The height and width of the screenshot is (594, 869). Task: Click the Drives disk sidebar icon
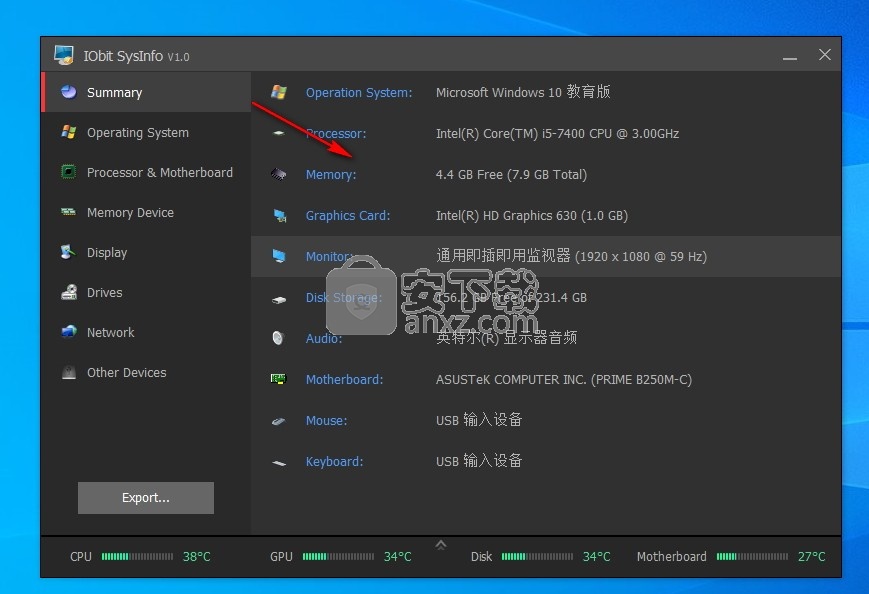(x=69, y=292)
